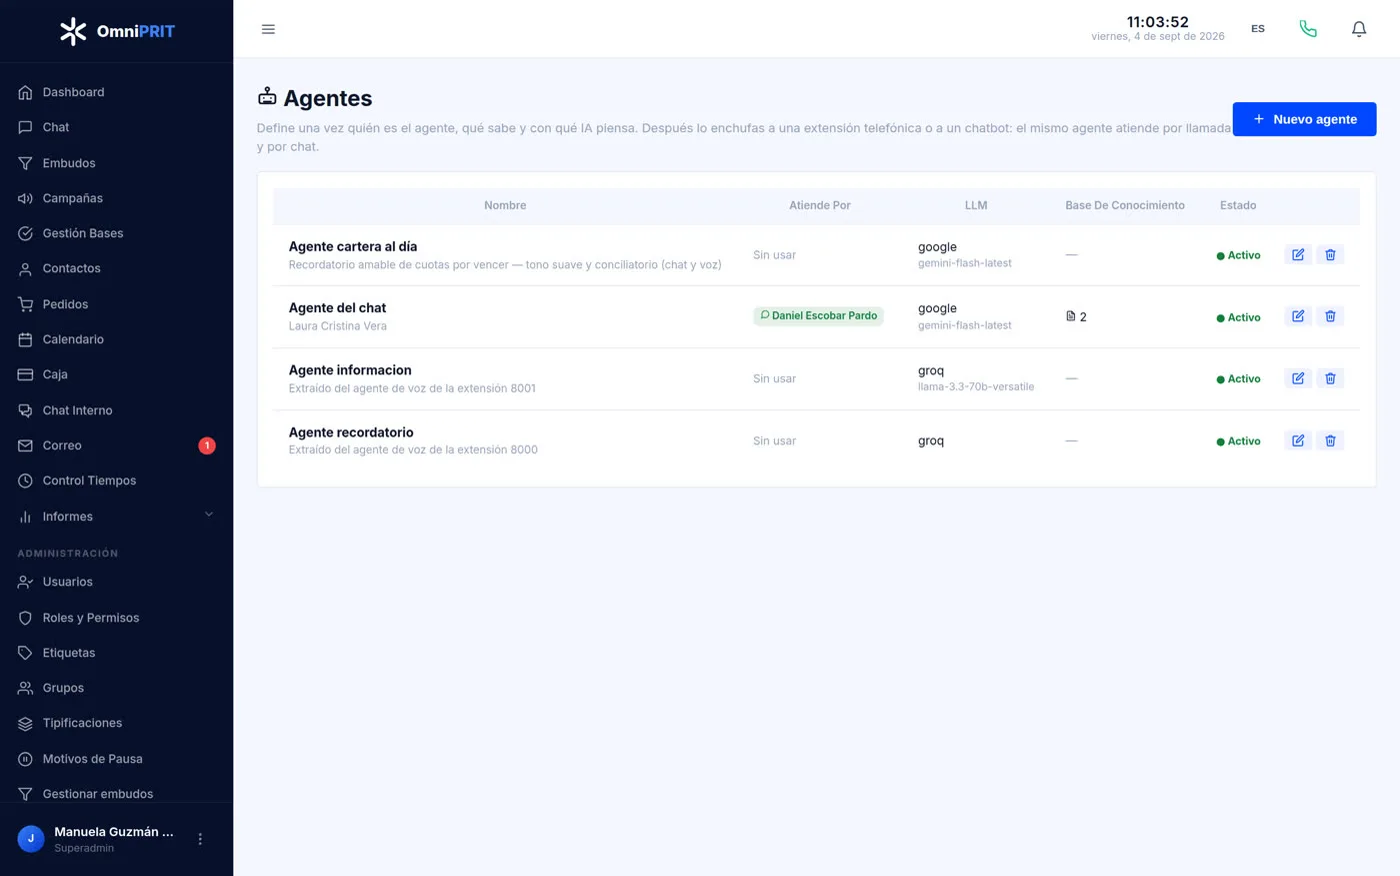Click the Daniel Escobar Pardo chip

[x=818, y=316]
